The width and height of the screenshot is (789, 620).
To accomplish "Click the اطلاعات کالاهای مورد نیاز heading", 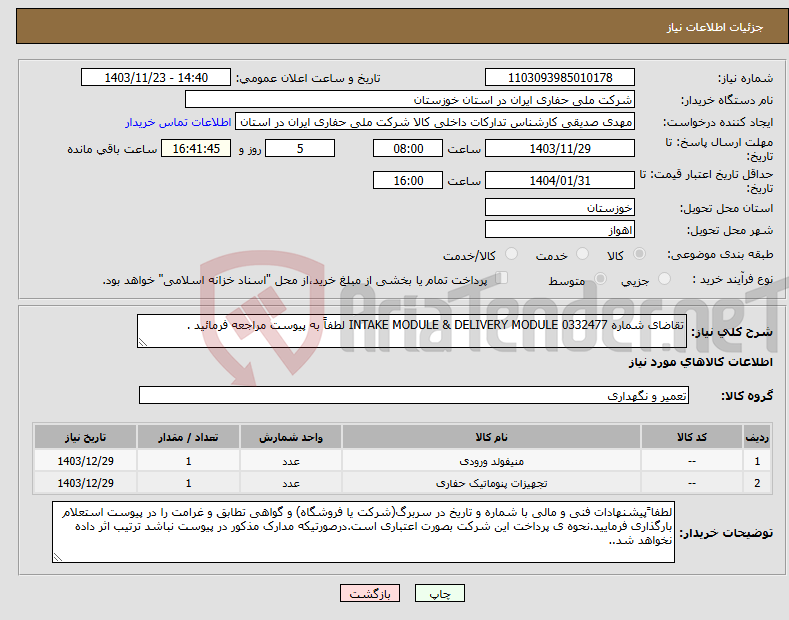I will click(701, 362).
